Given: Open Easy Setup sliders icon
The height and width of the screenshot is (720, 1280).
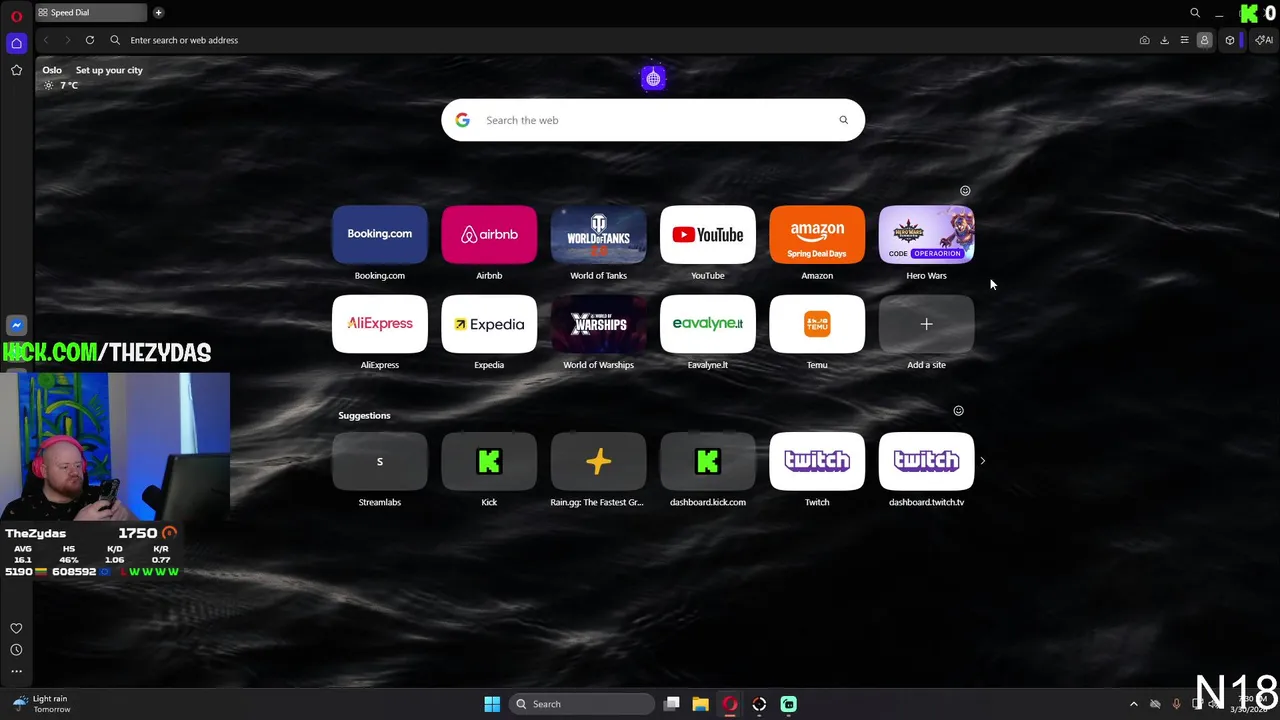Looking at the screenshot, I should pos(1184,40).
